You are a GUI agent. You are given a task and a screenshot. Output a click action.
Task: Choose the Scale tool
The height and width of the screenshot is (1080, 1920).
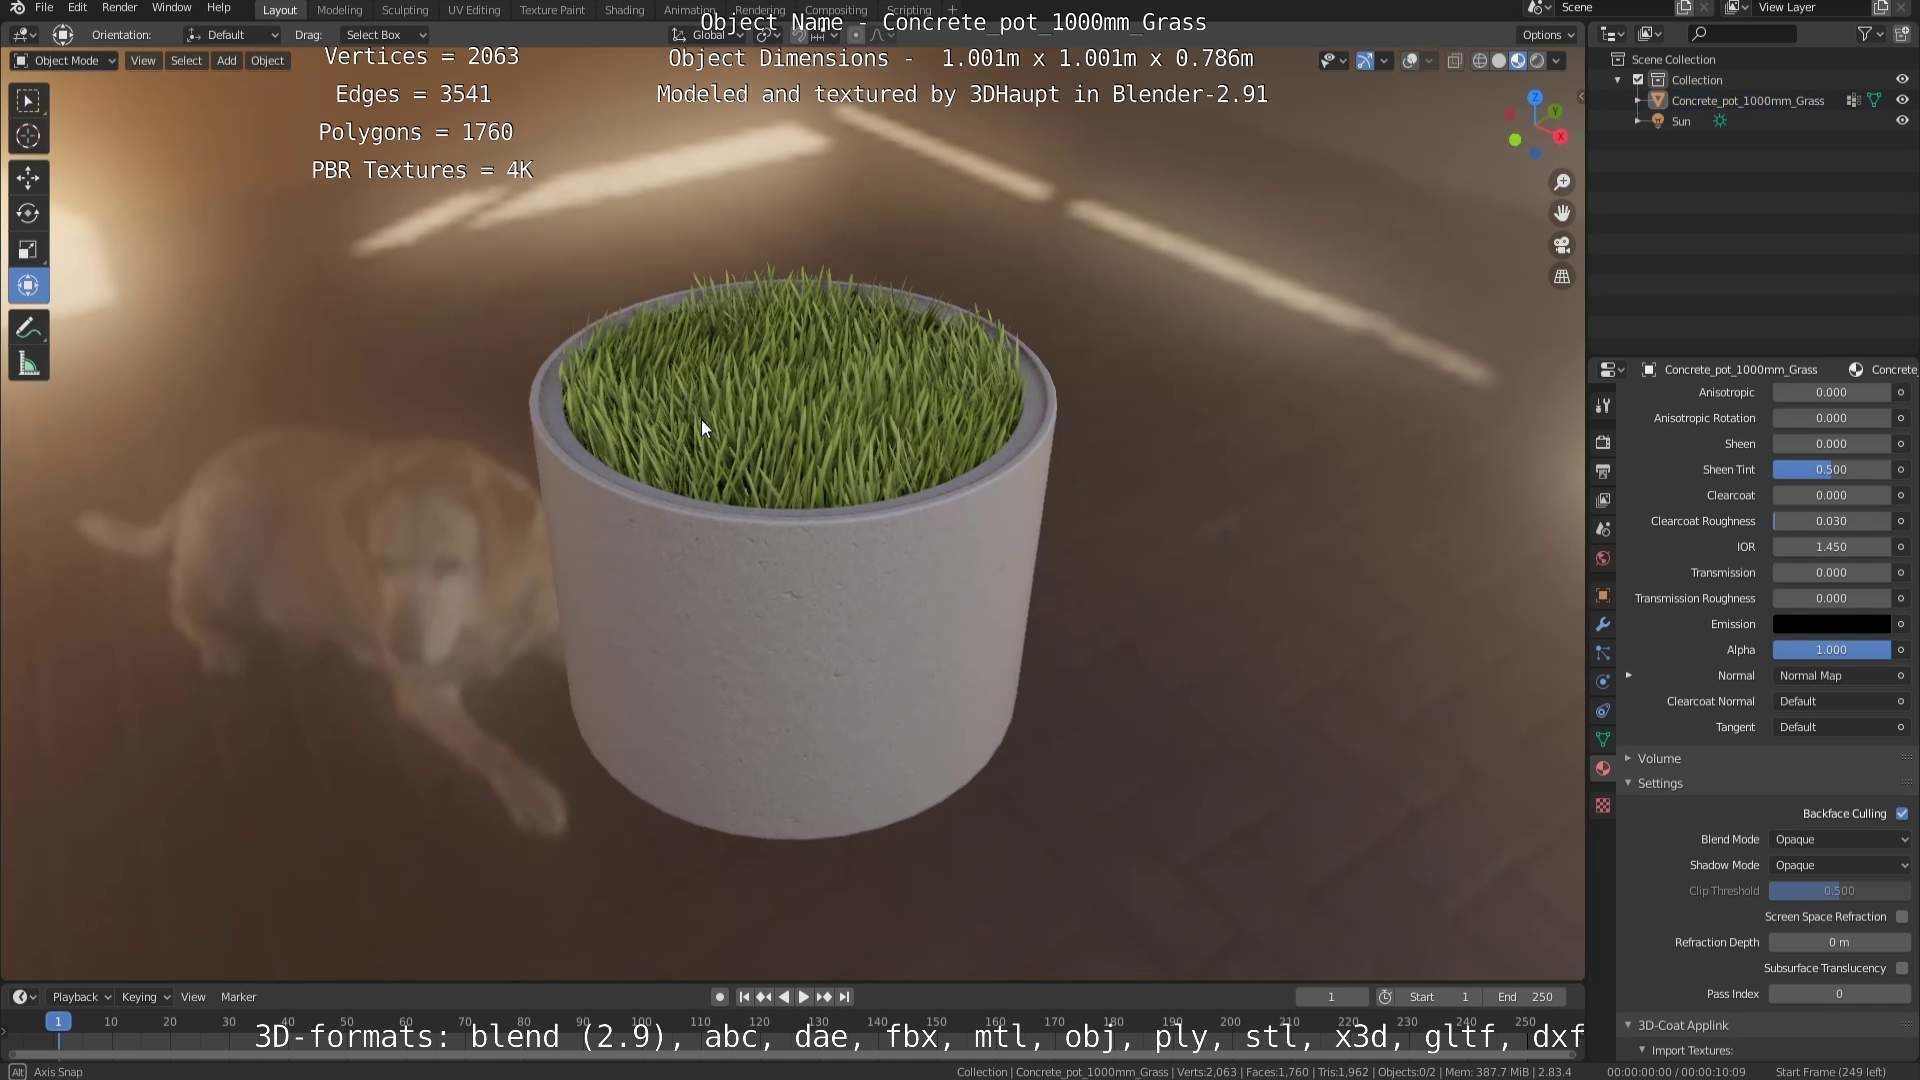(x=28, y=250)
